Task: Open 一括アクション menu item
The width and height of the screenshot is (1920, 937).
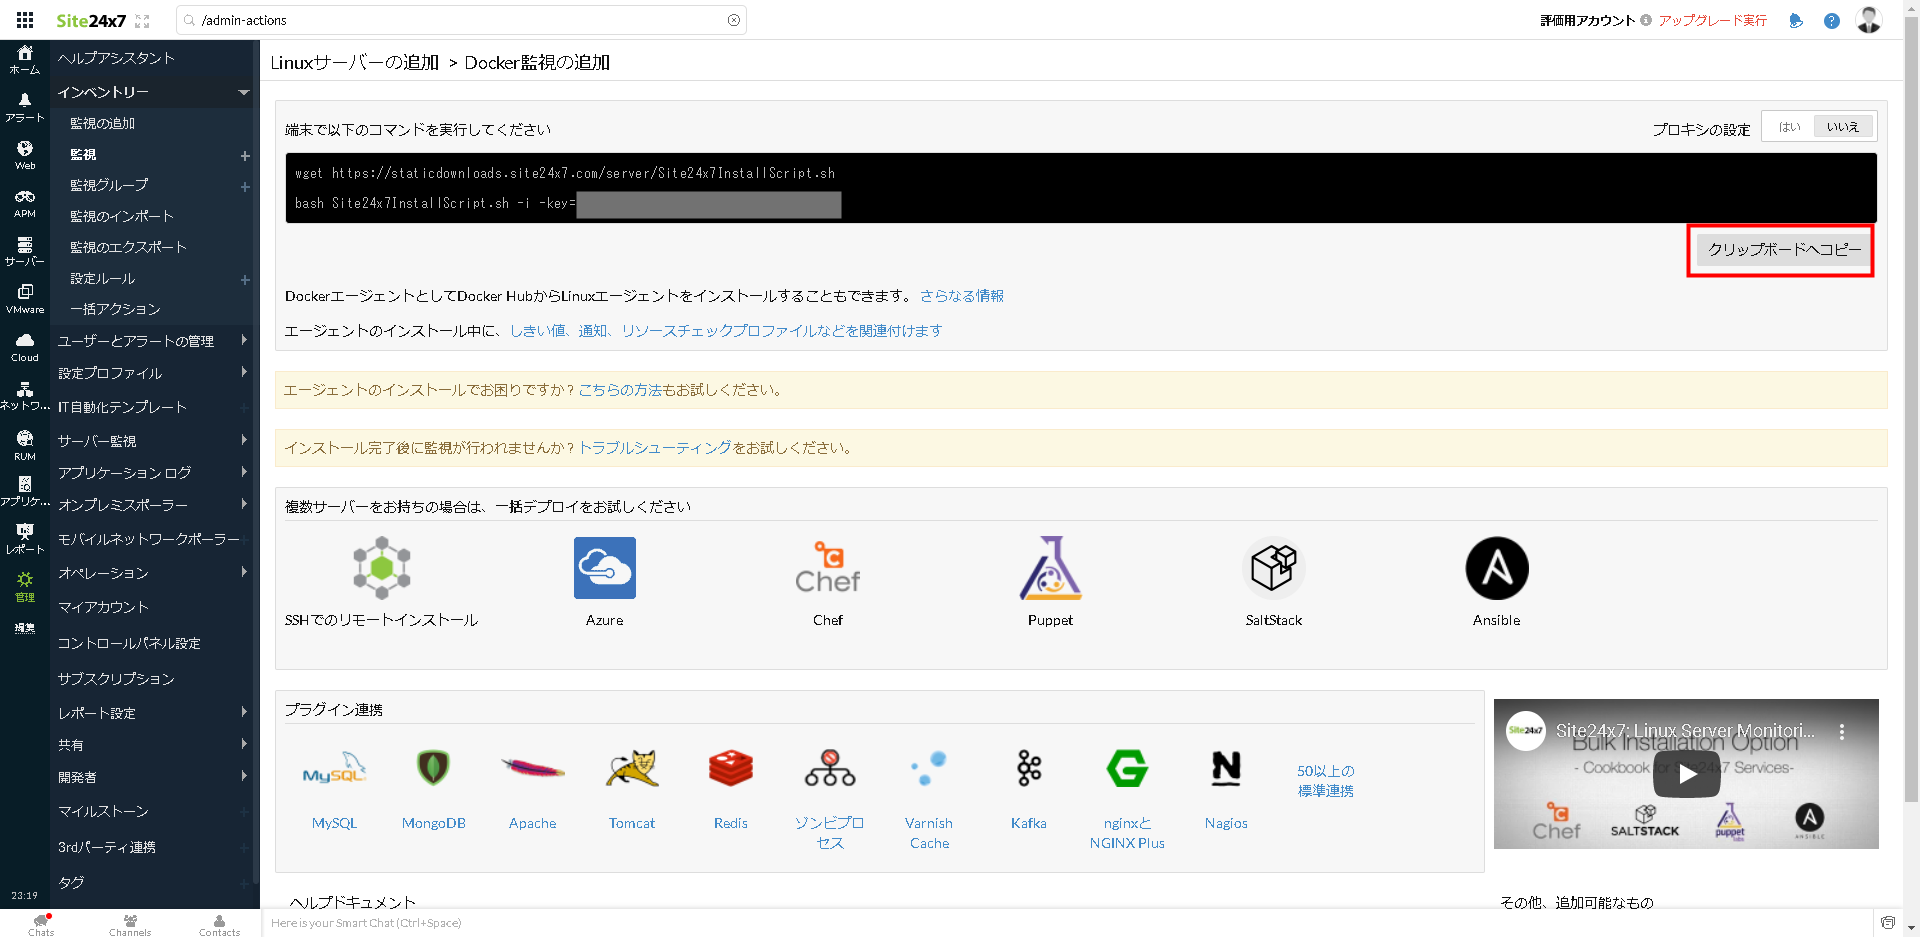Action: coord(115,310)
